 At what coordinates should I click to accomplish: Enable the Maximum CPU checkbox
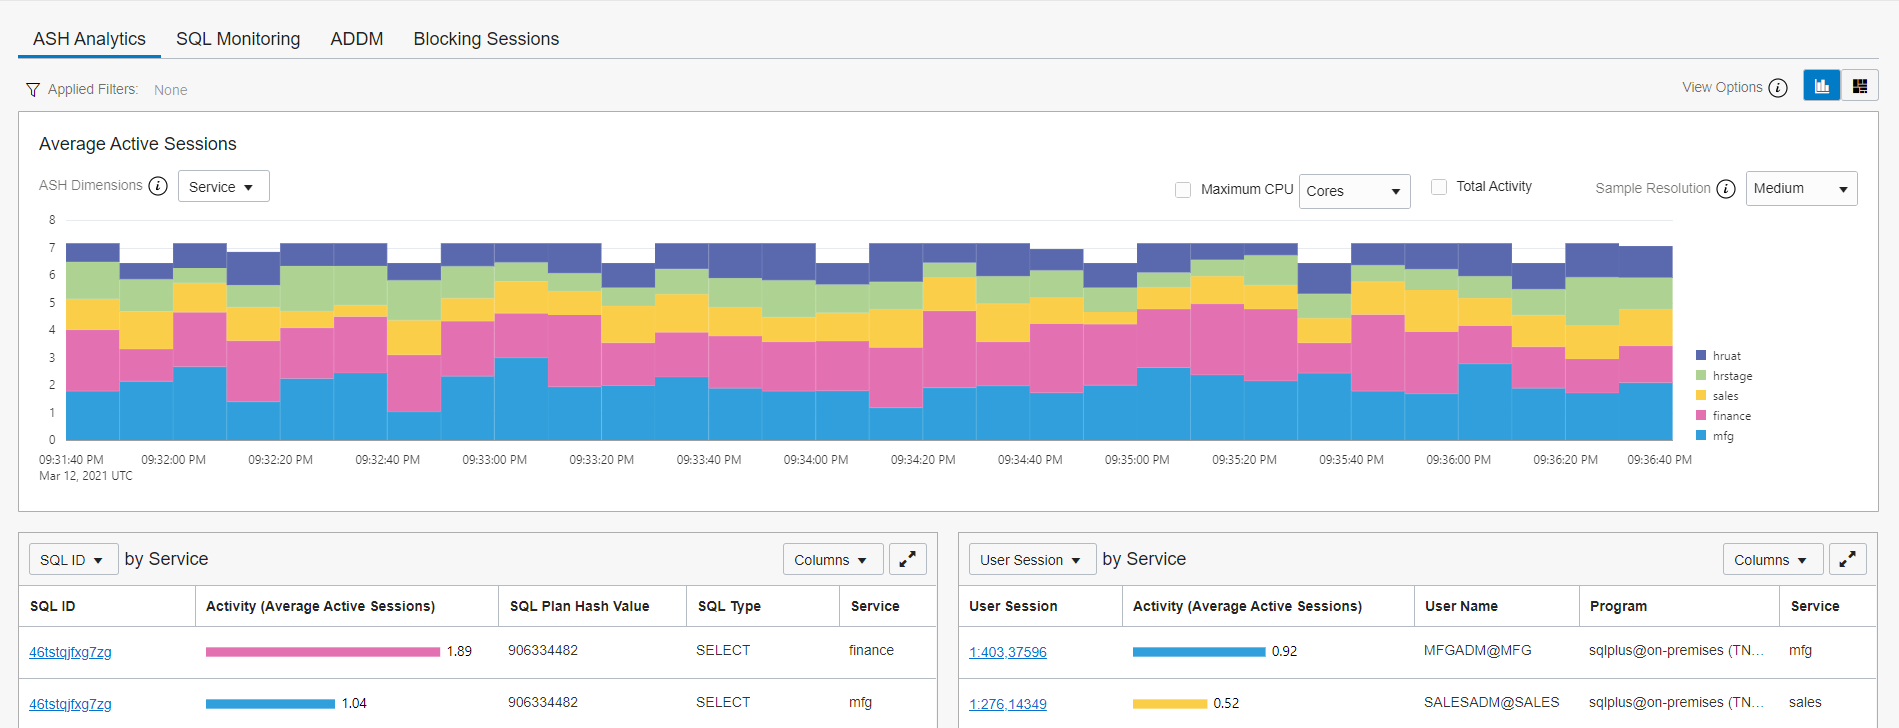click(x=1183, y=189)
